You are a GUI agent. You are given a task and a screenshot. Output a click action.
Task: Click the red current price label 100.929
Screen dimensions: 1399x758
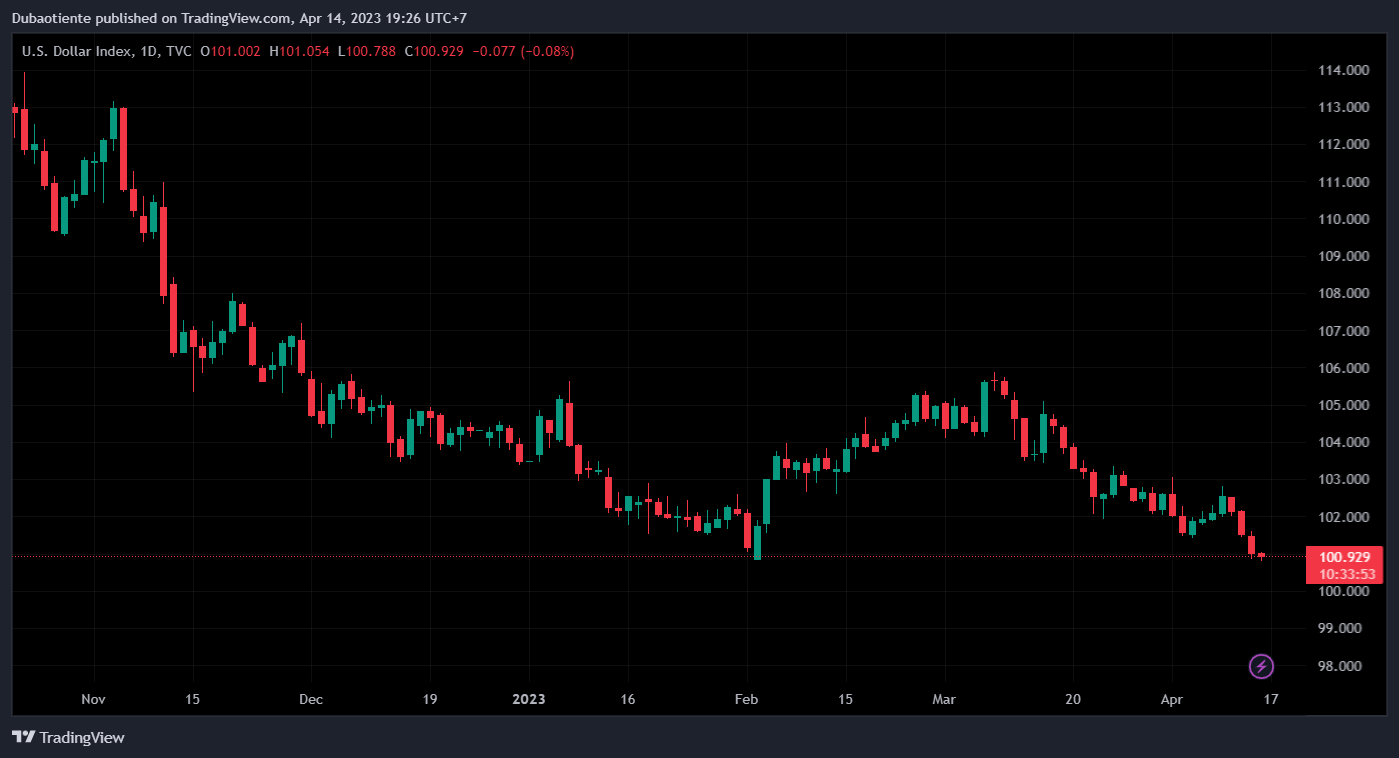(x=1344, y=557)
